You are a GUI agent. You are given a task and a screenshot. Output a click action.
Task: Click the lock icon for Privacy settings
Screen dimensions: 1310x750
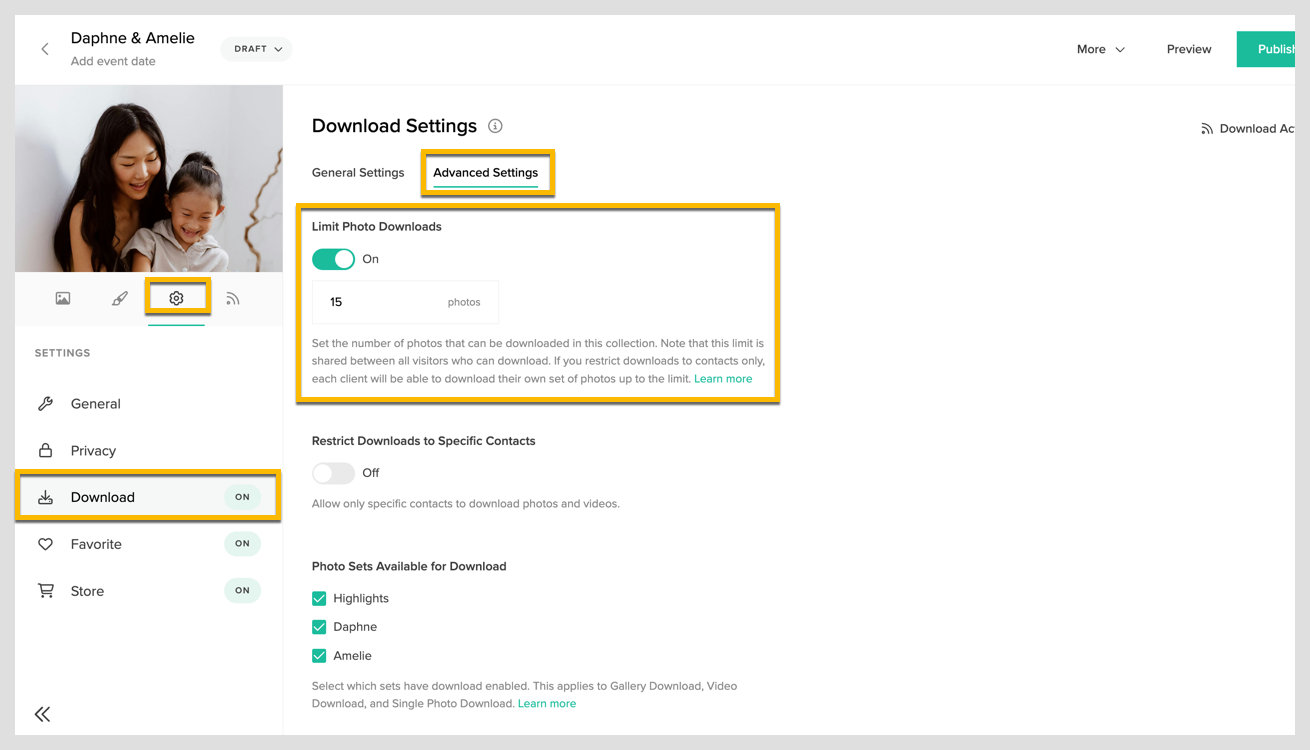[46, 450]
